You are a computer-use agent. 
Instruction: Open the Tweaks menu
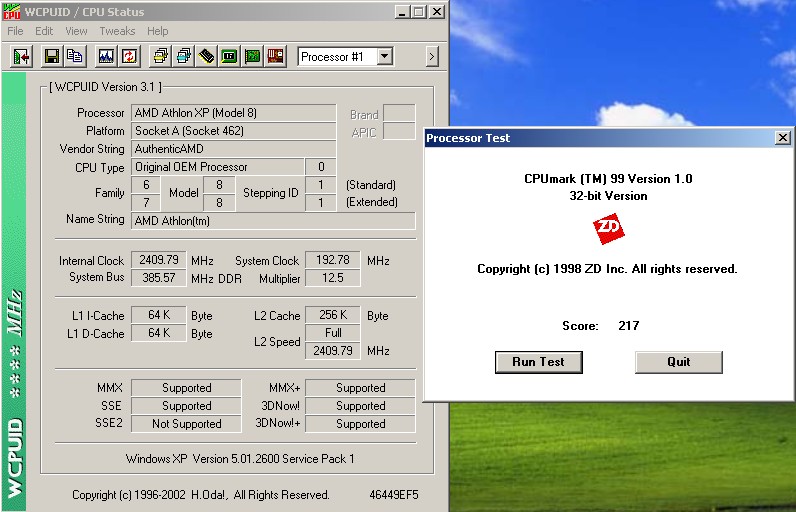pos(117,31)
